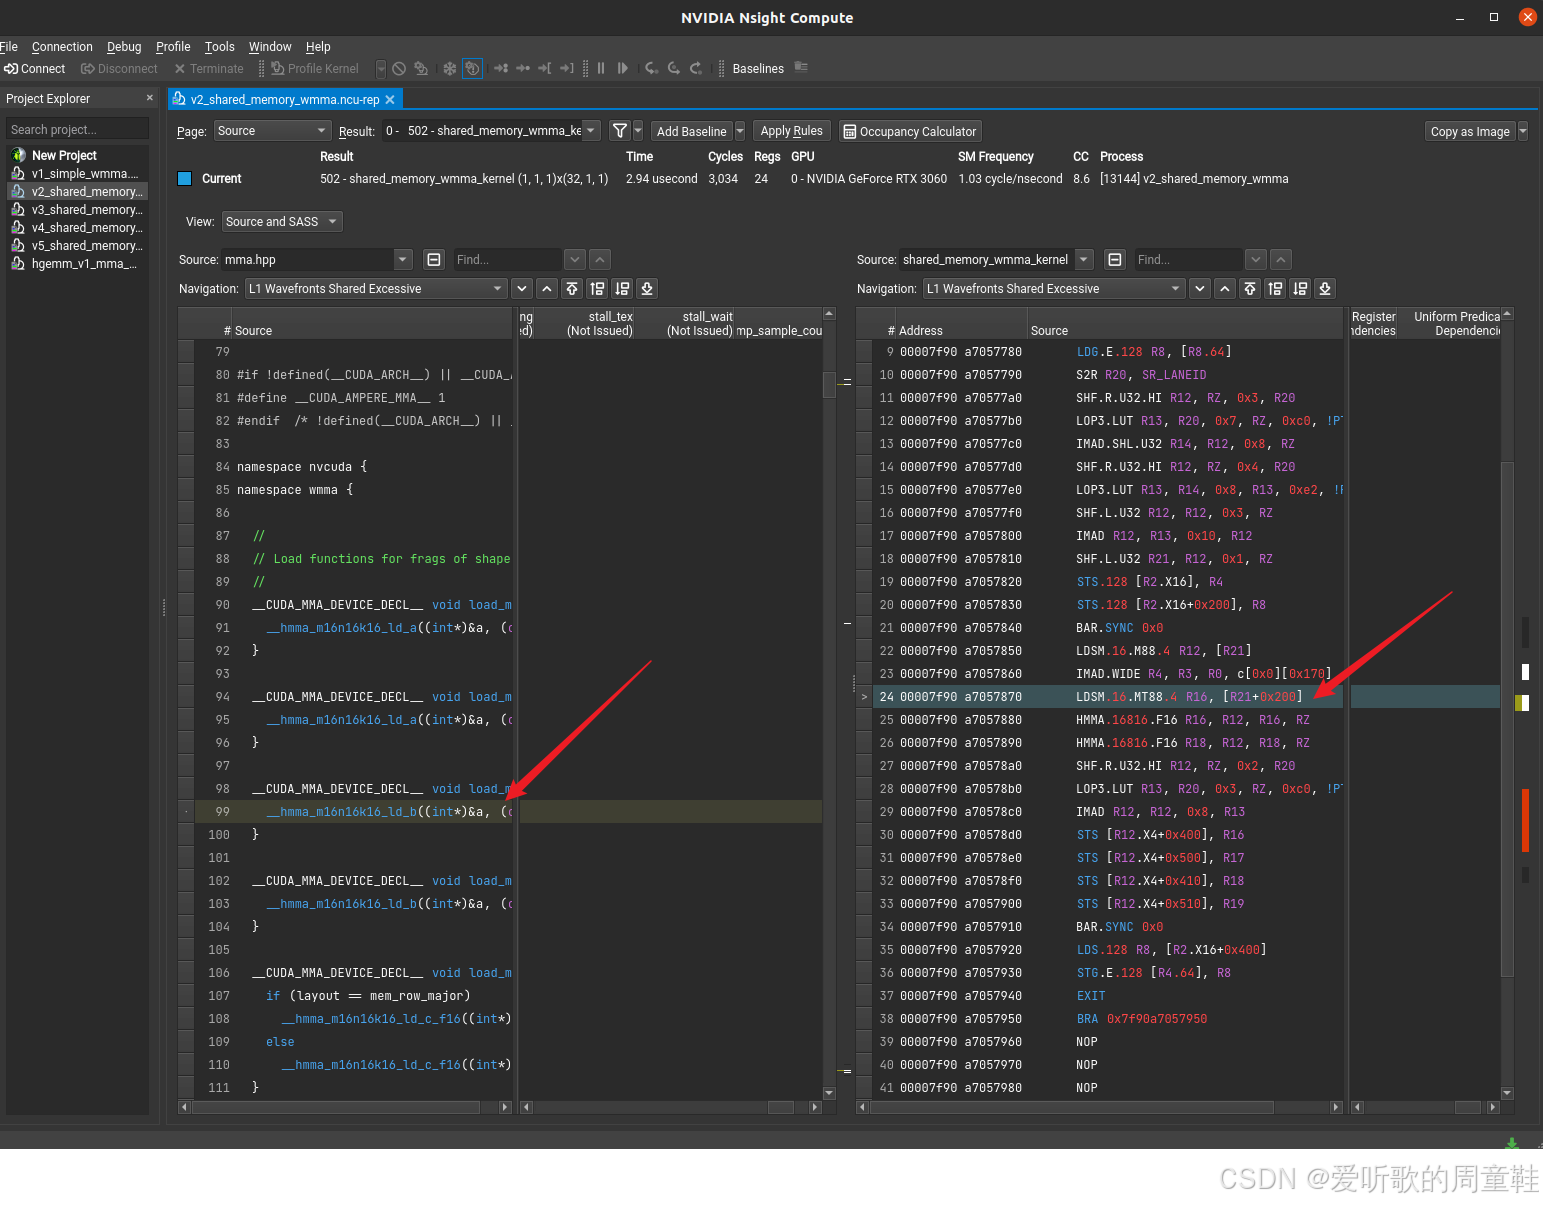This screenshot has height=1205, width=1543.
Task: Click previous-value up chevron in right Navigation
Action: click(1225, 289)
